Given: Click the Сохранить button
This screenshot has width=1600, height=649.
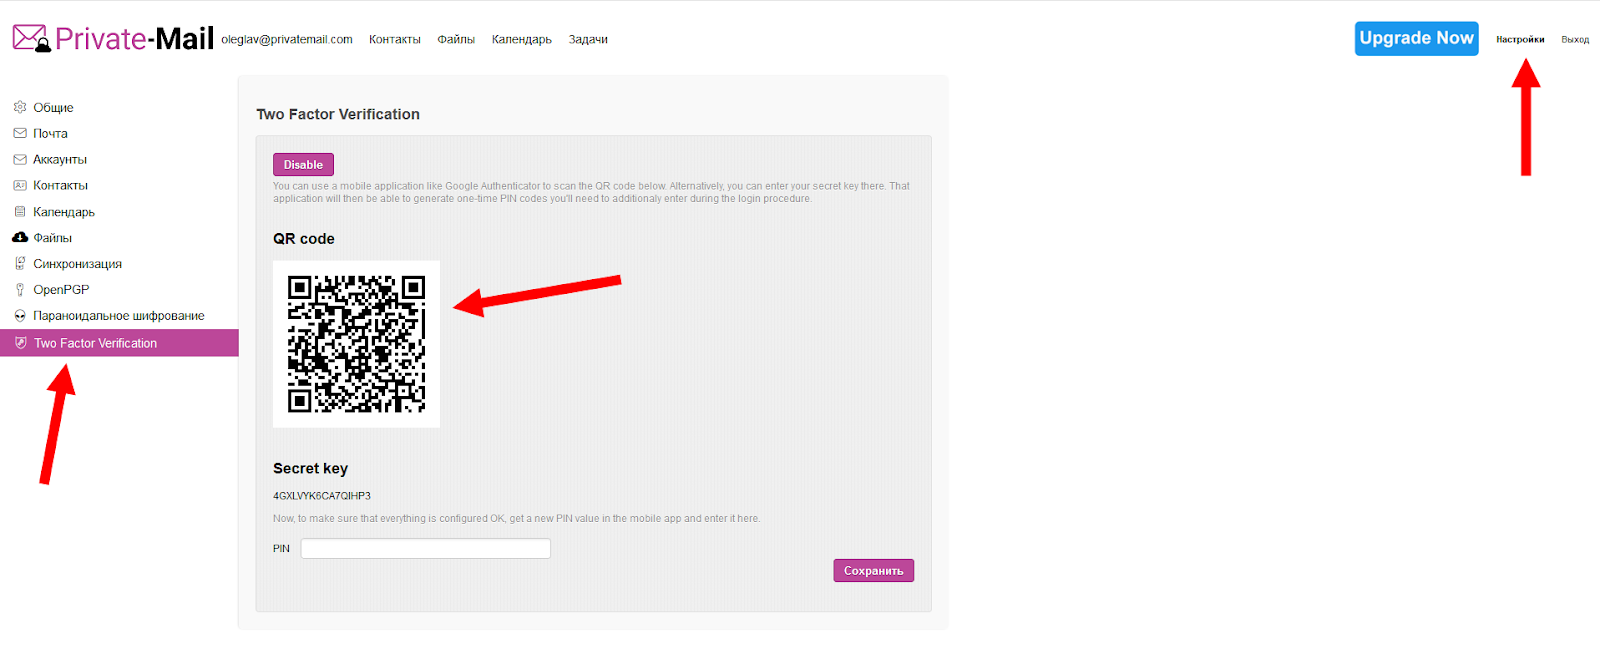Looking at the screenshot, I should tap(873, 570).
